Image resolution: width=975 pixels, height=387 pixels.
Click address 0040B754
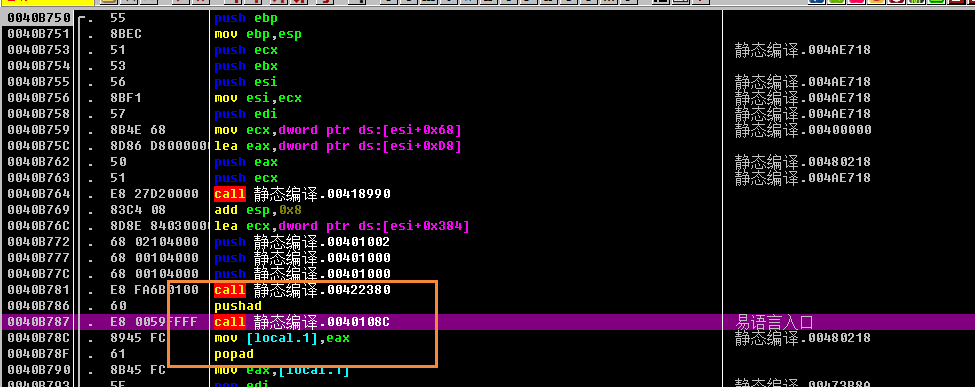click(39, 66)
